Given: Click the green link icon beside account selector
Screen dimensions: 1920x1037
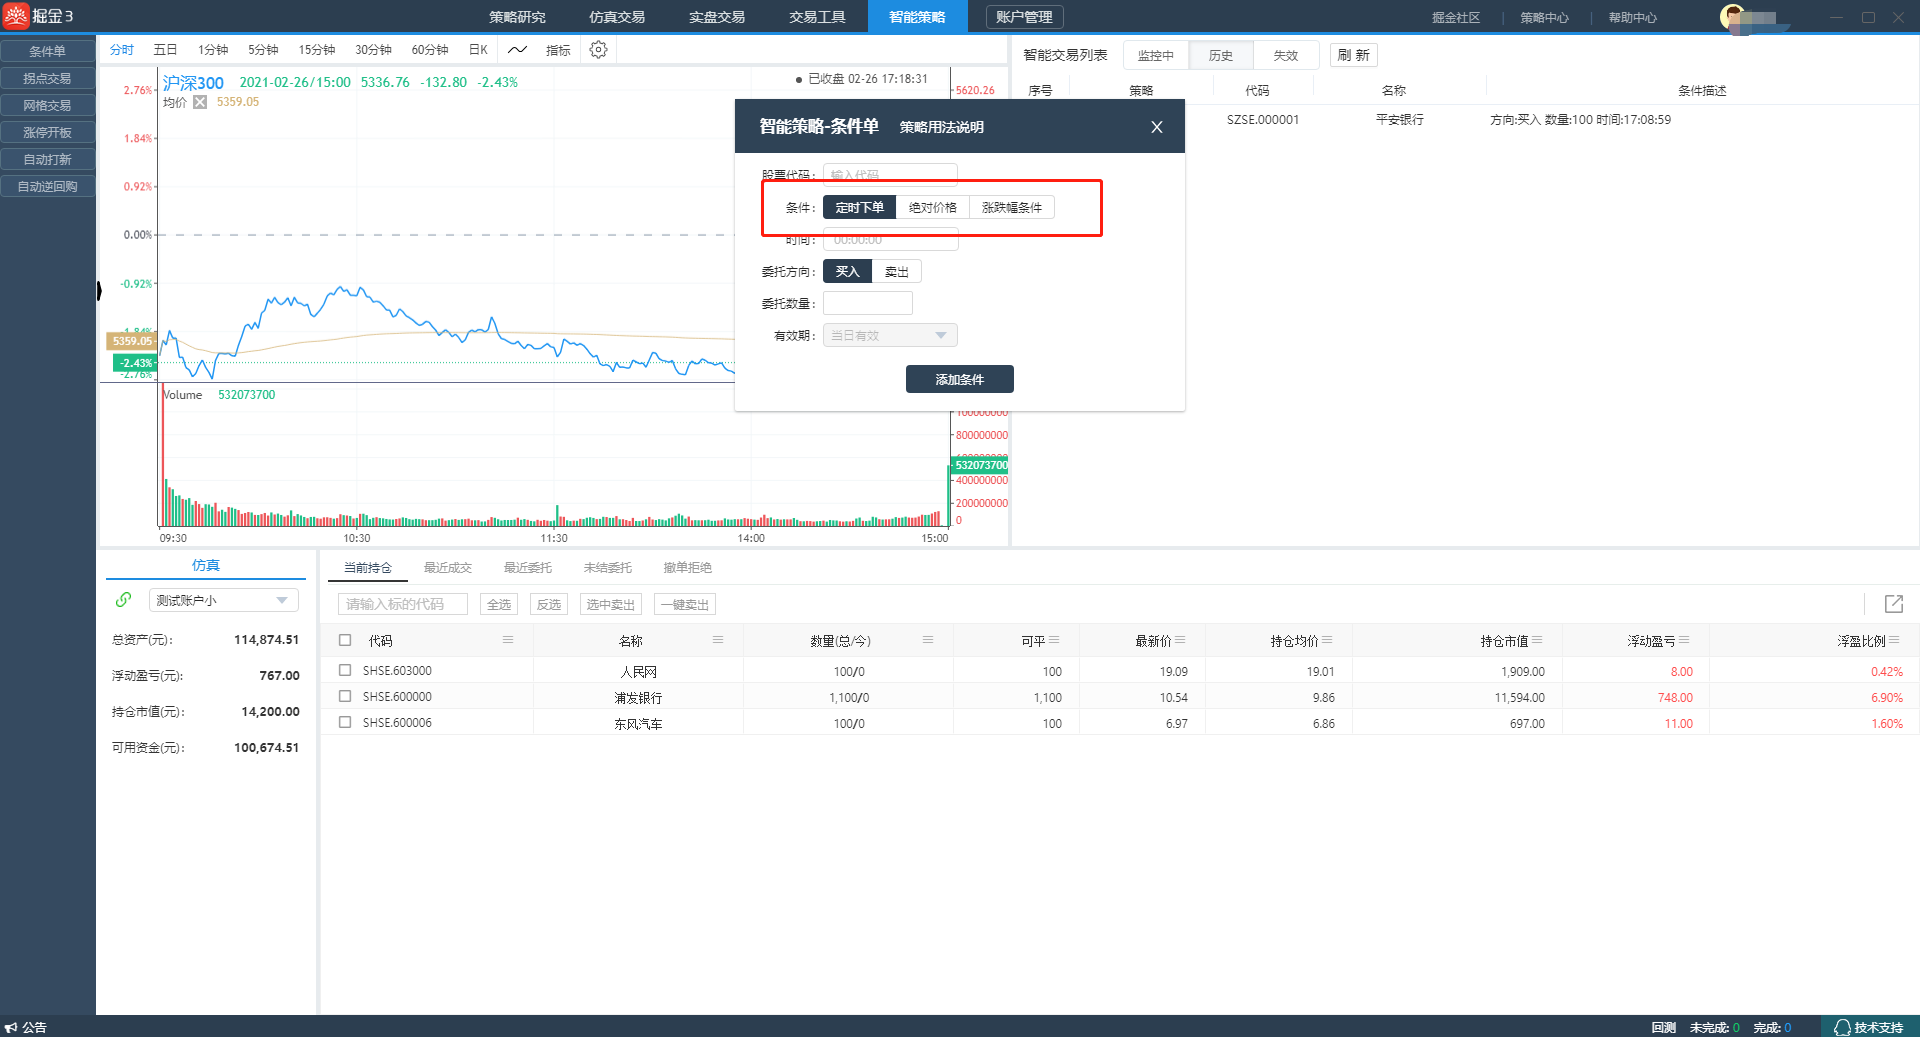Looking at the screenshot, I should tap(123, 600).
